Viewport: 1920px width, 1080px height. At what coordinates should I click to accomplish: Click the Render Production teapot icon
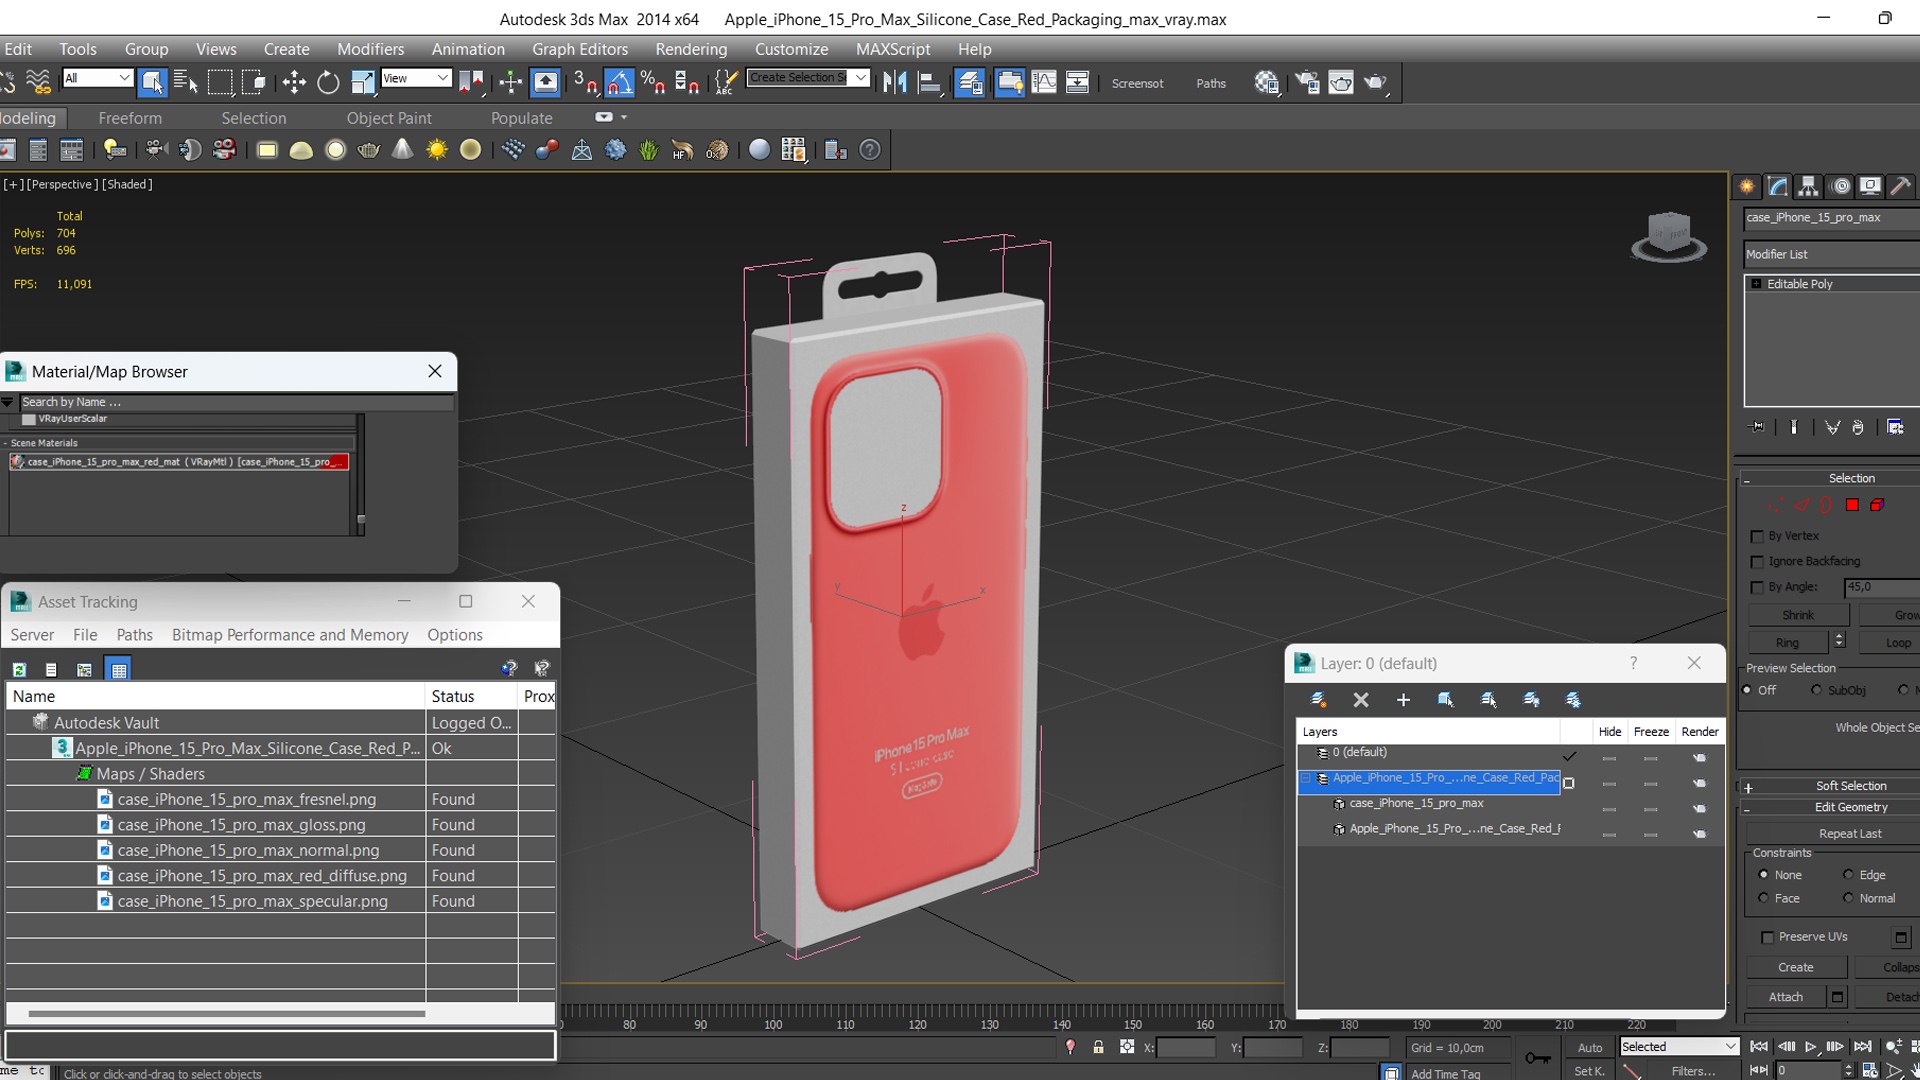(x=1376, y=82)
